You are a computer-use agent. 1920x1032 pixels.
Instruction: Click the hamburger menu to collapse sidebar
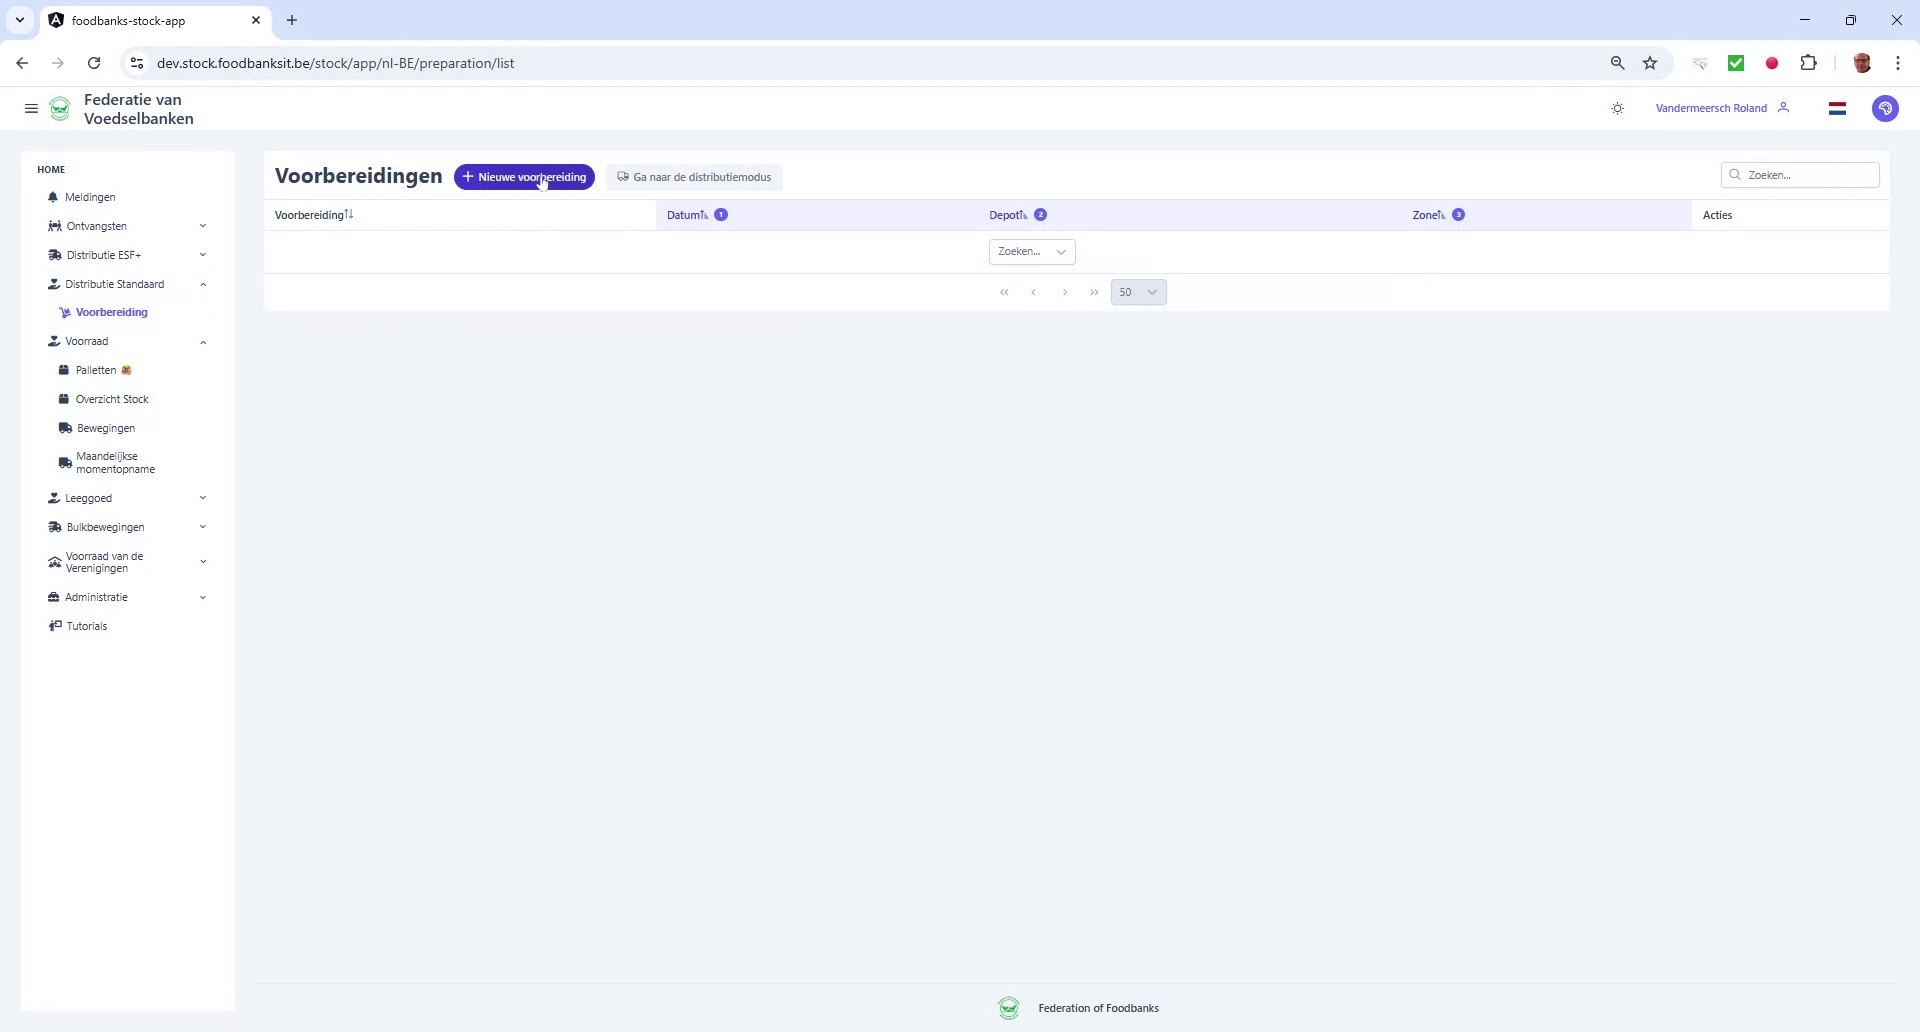coord(31,108)
